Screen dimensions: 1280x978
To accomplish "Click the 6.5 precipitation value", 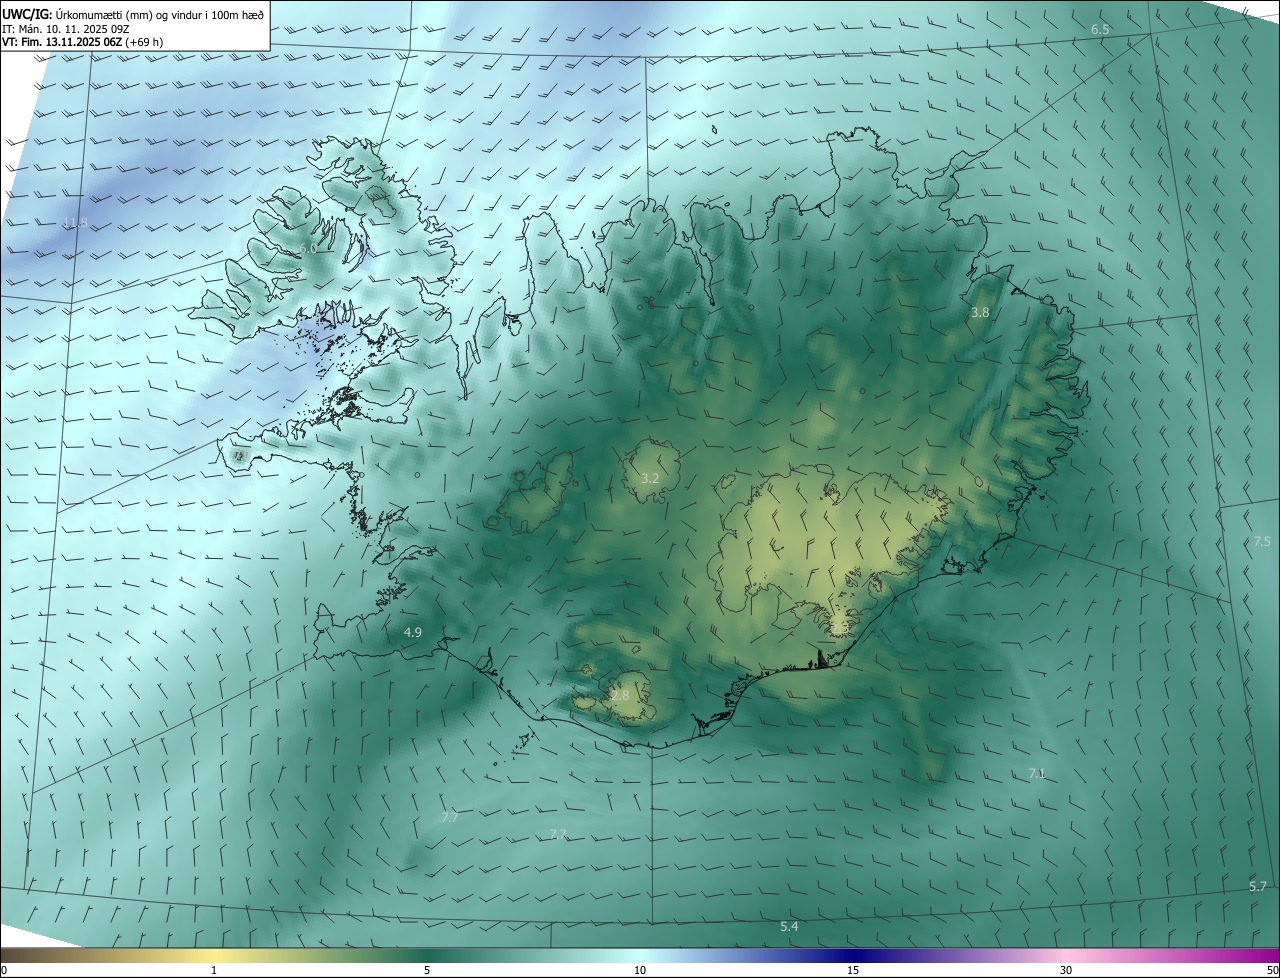I will [1100, 30].
